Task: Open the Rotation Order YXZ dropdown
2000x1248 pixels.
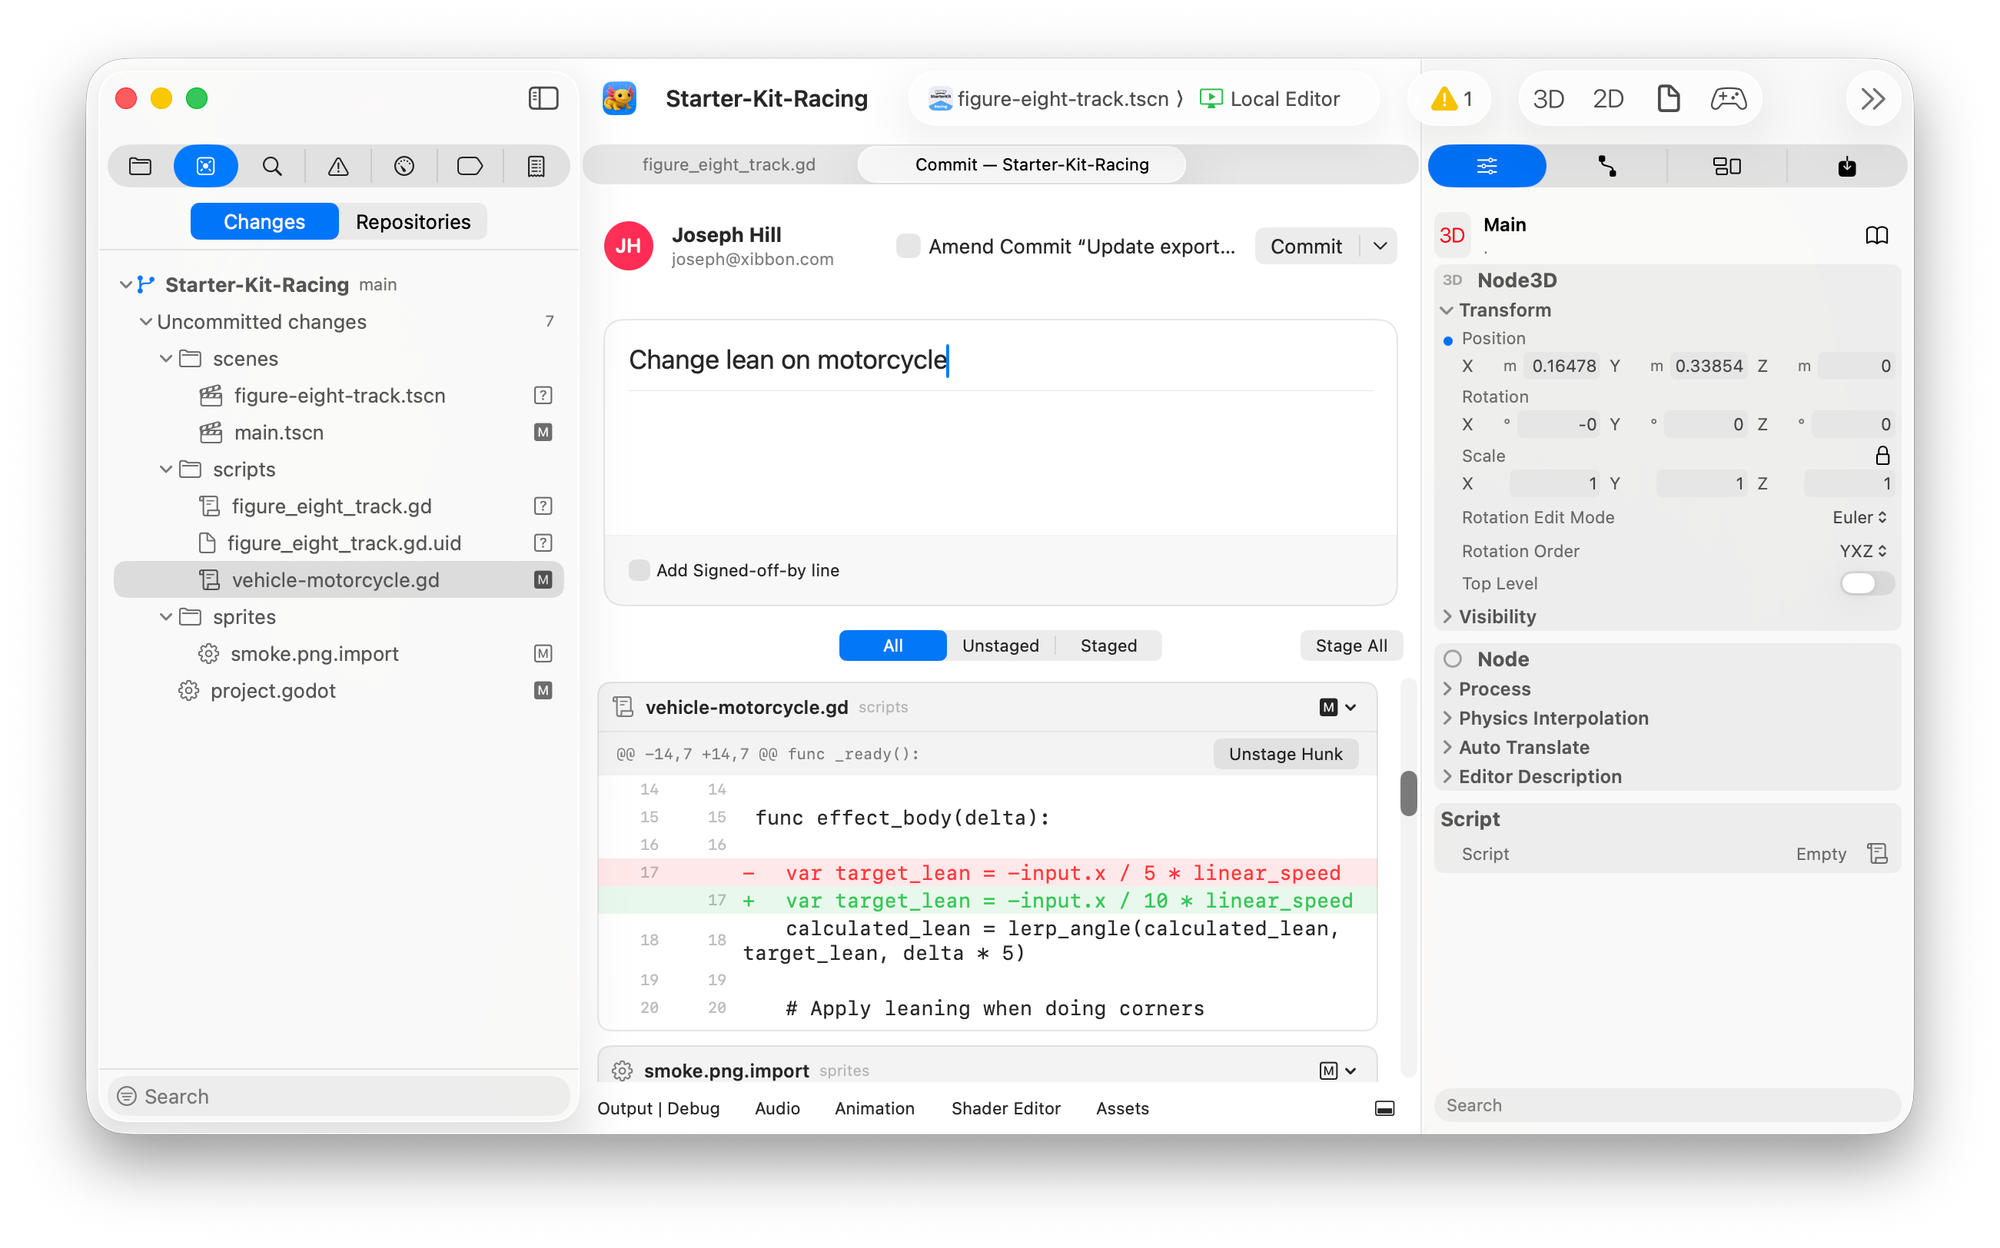Action: (1864, 551)
